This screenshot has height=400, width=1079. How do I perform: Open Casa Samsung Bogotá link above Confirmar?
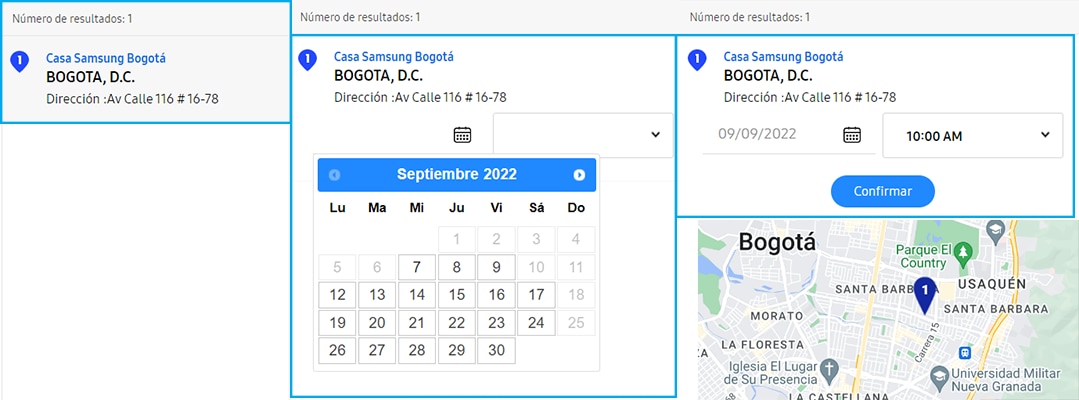coord(783,56)
